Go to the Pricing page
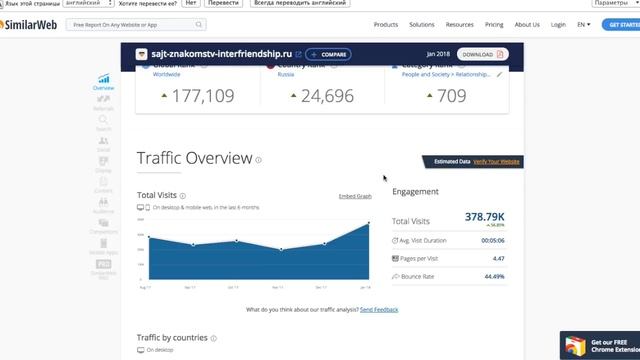This screenshot has height=360, width=640. pos(494,24)
